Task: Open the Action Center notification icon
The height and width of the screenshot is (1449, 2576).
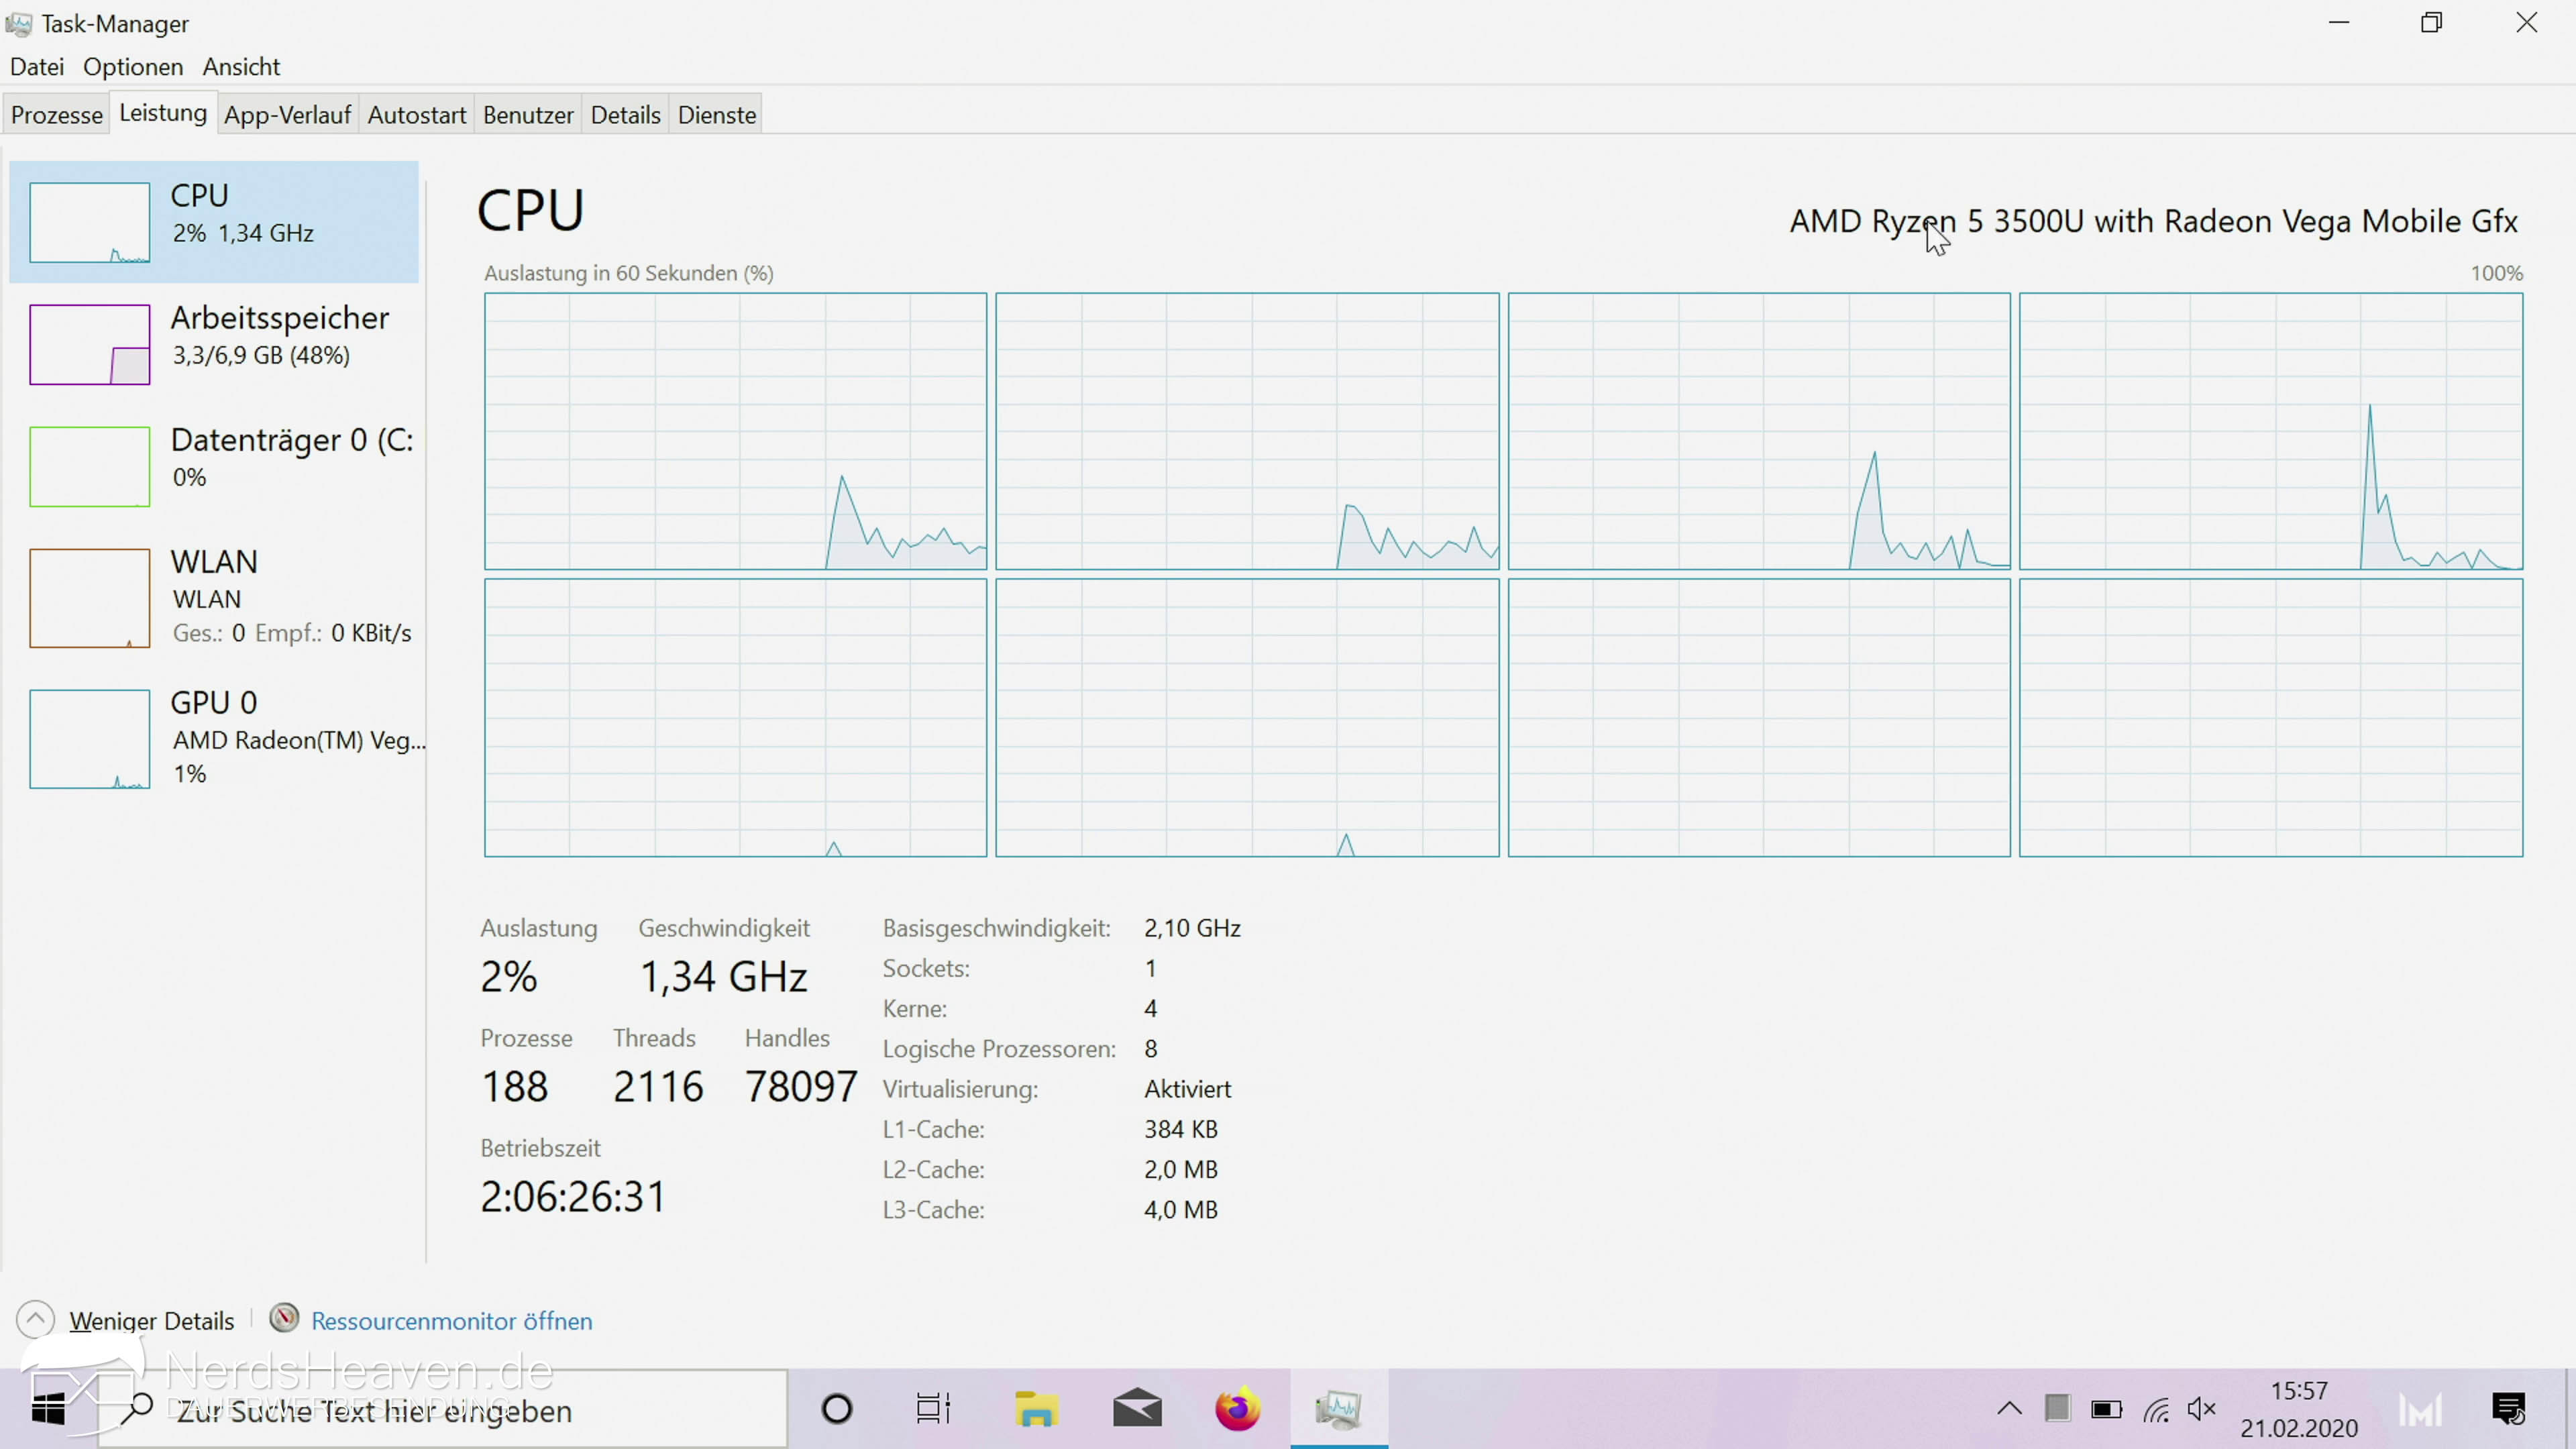Action: (x=2509, y=1410)
